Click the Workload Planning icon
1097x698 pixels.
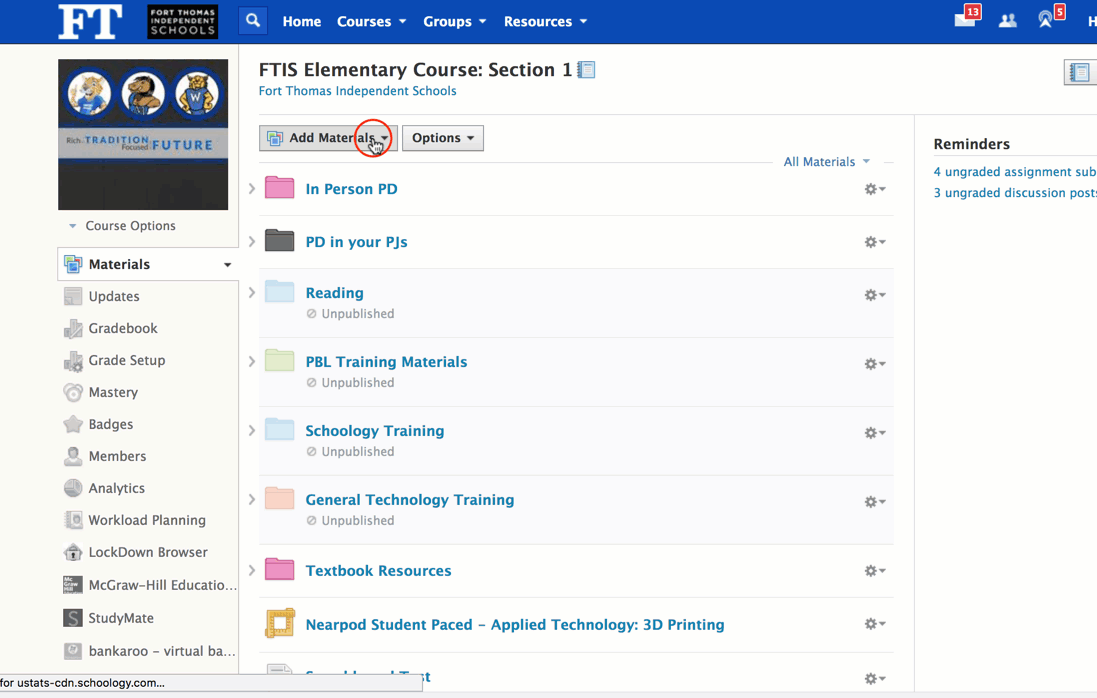(73, 520)
